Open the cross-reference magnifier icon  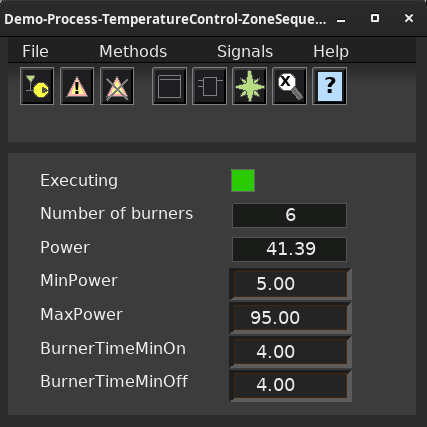(x=289, y=86)
